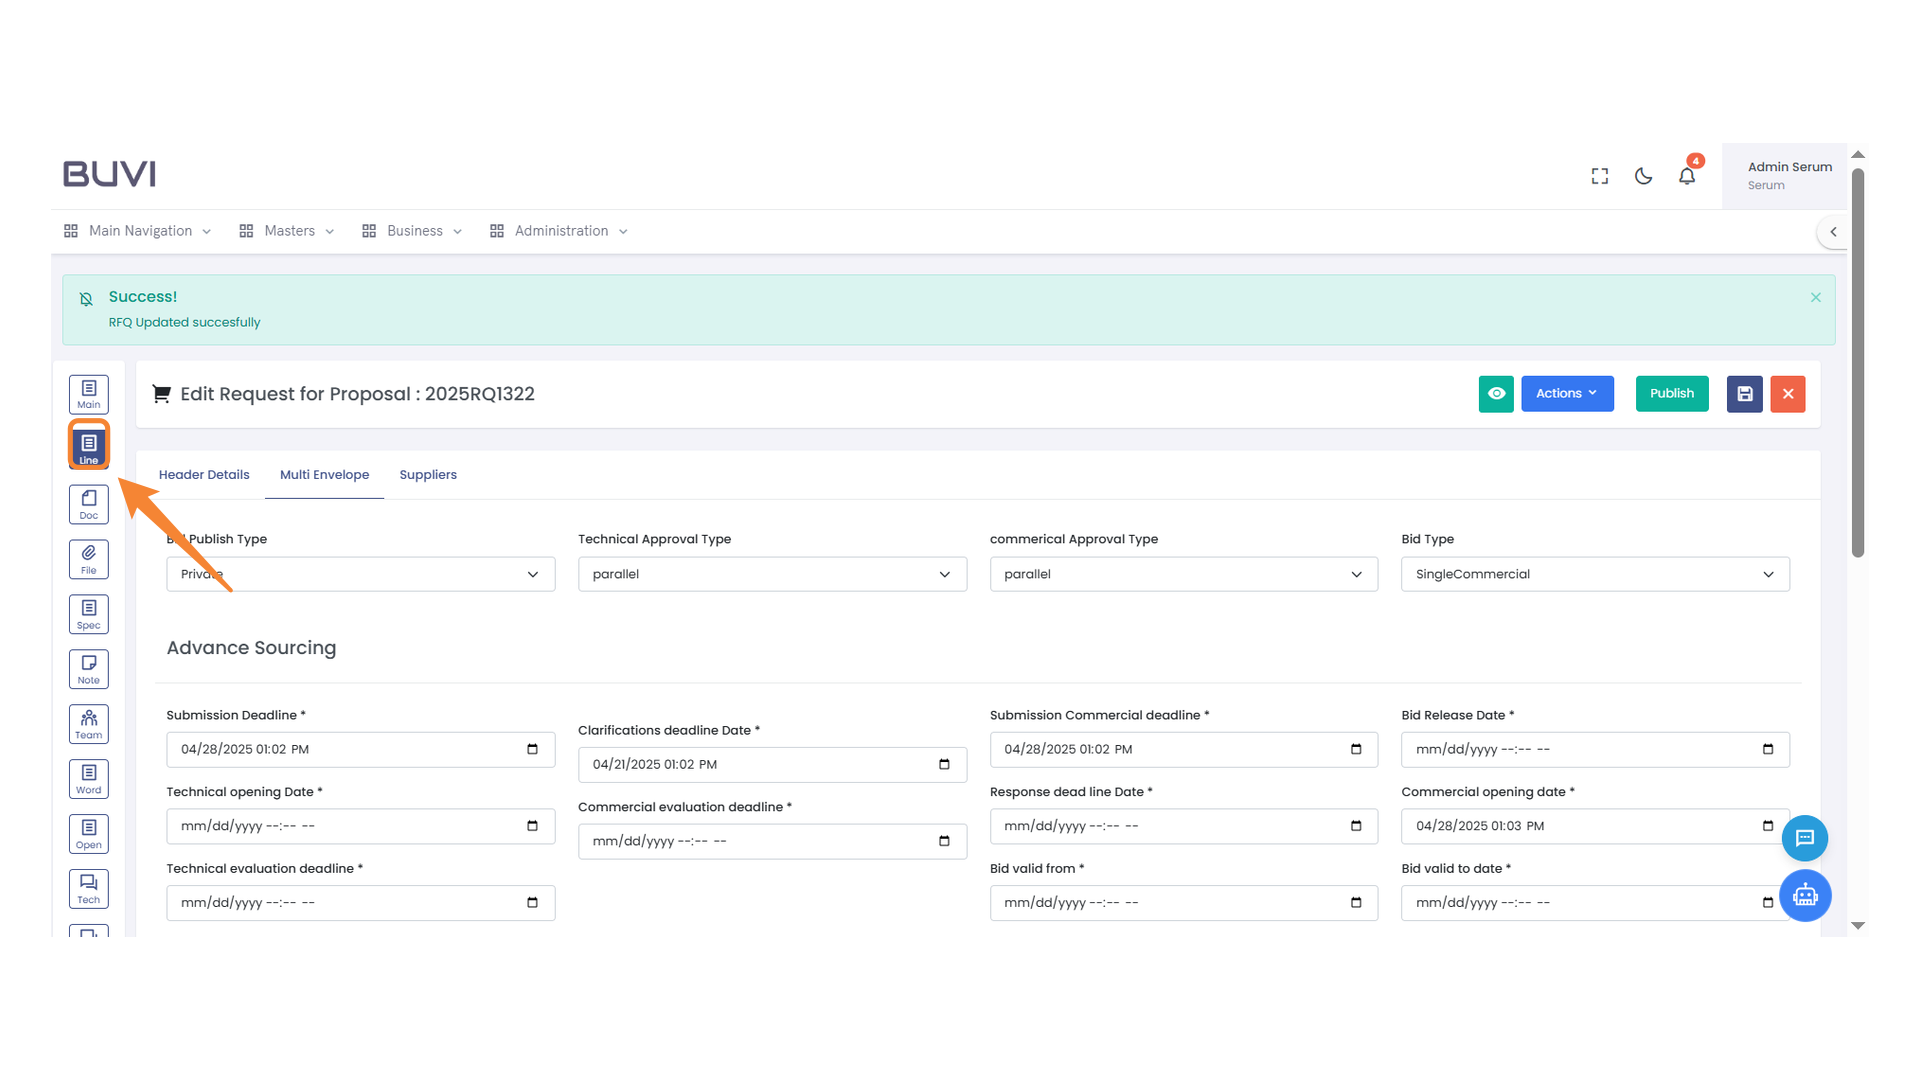Toggle dark mode moon icon

coord(1643,176)
